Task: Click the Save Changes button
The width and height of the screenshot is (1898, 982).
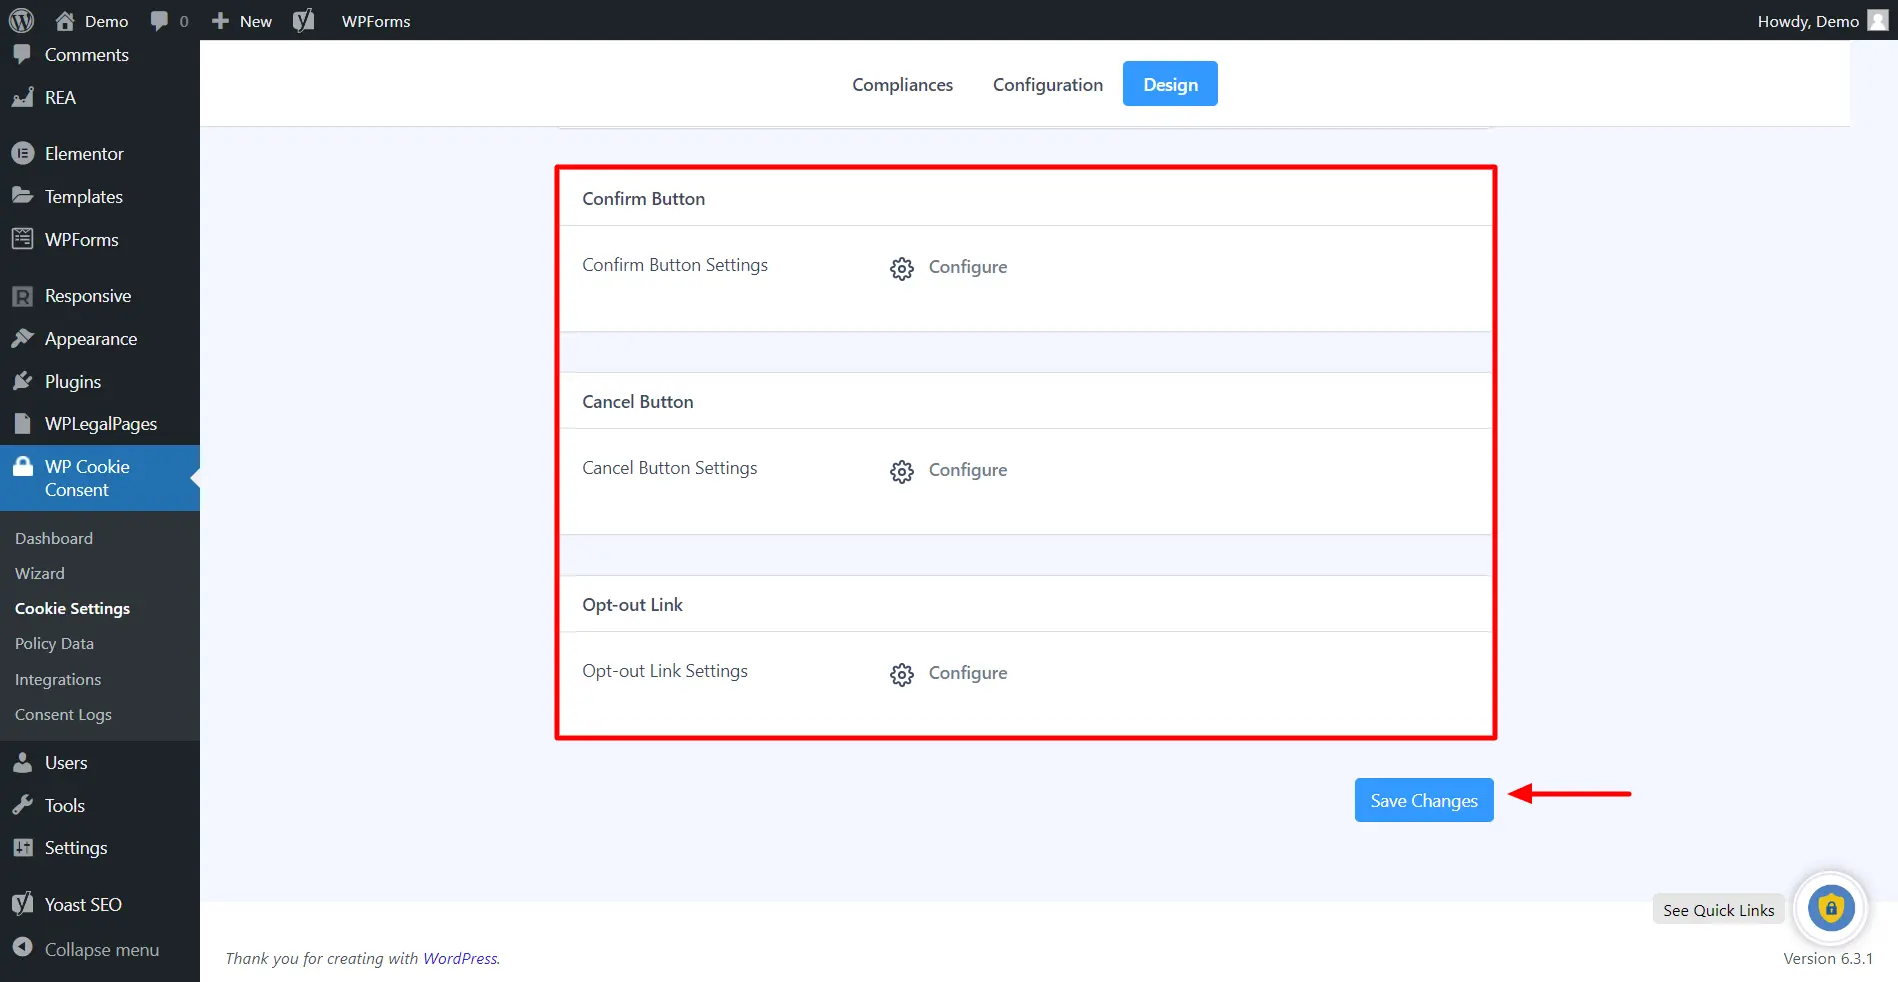Action: click(1423, 800)
